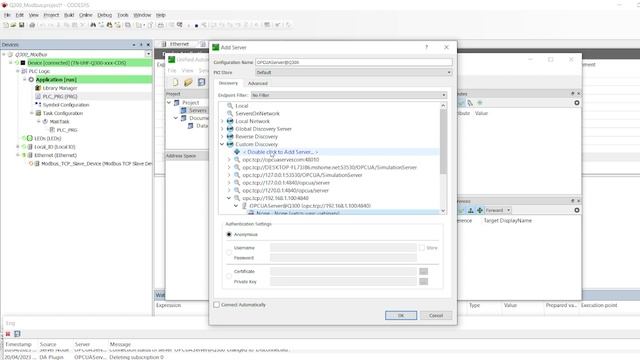Tick the Store checkbox
The image size is (640, 360).
pyautogui.click(x=422, y=248)
